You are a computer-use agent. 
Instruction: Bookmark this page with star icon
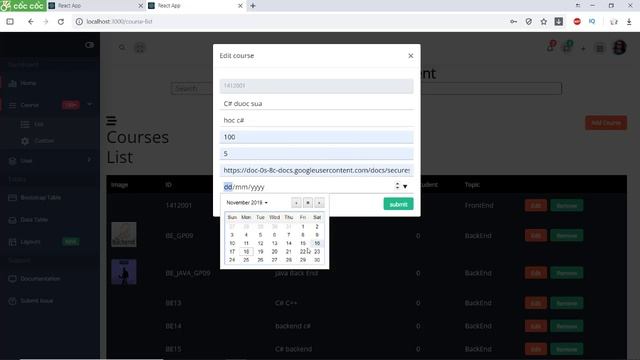(x=544, y=22)
